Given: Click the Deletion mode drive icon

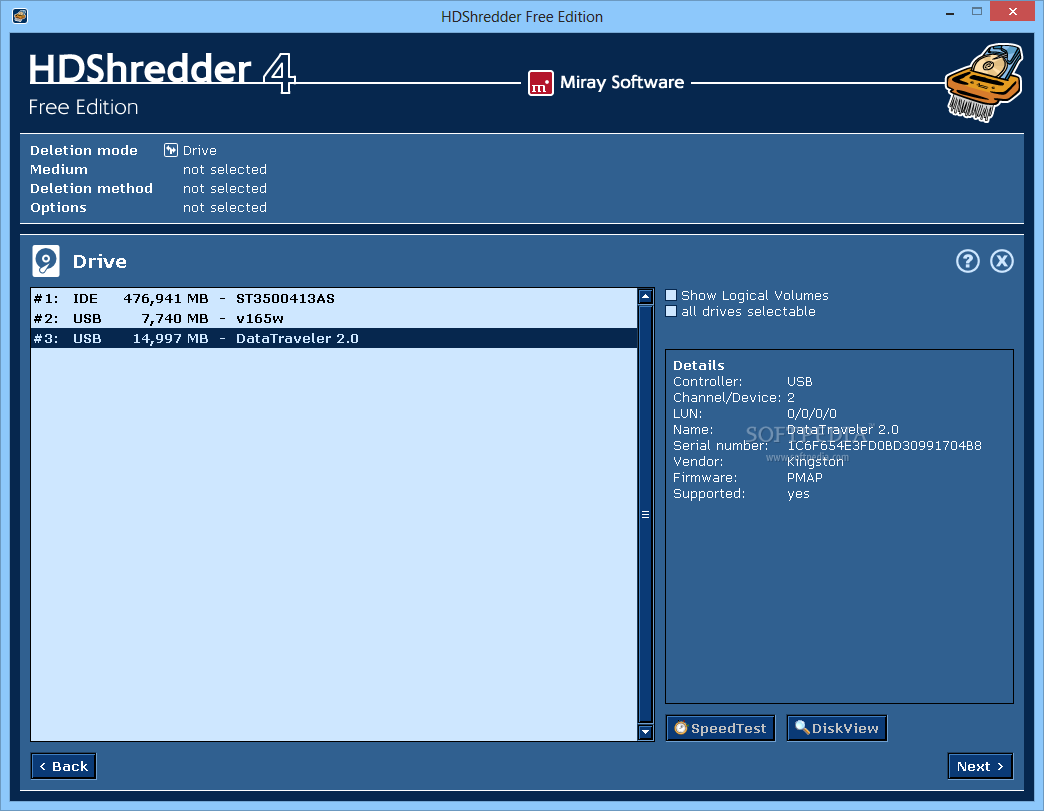Looking at the screenshot, I should (170, 150).
